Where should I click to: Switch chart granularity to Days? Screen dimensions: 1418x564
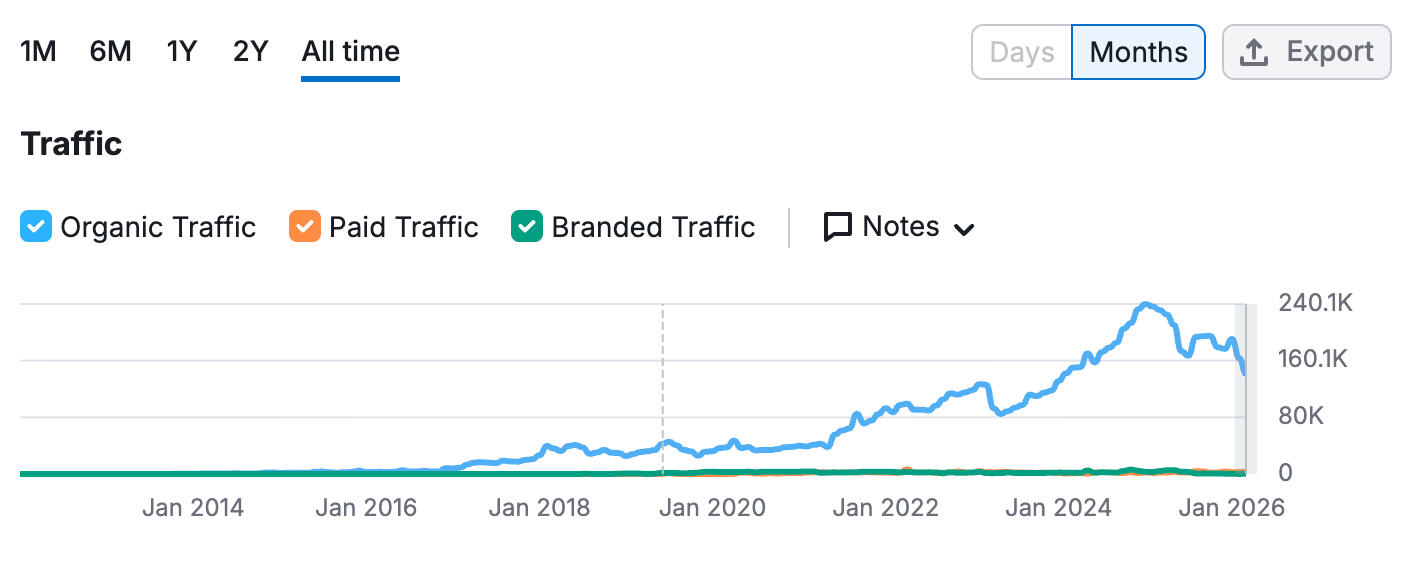point(1021,52)
